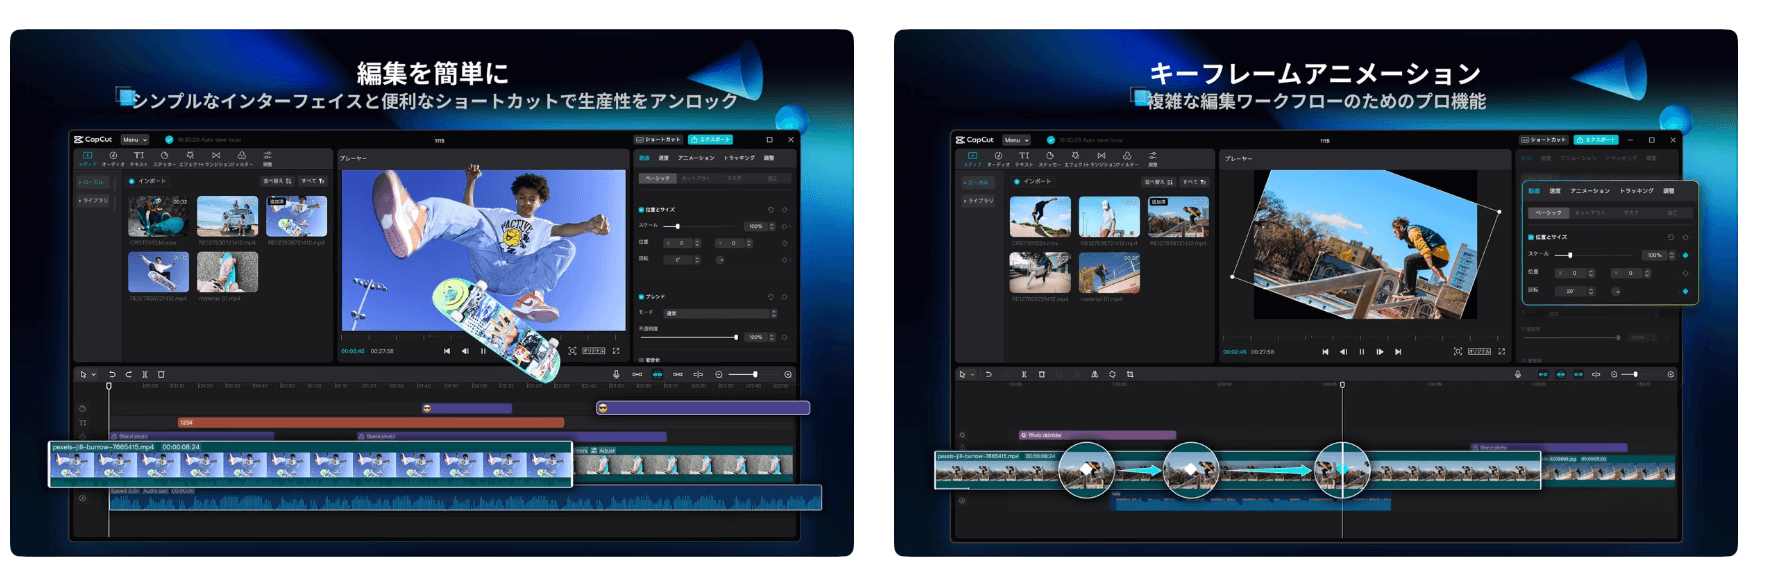Image resolution: width=1774 pixels, height=586 pixels.
Task: Click the mirror flip icon in the キーフレームアニメーション timeline toolbar
Action: coord(1095,374)
